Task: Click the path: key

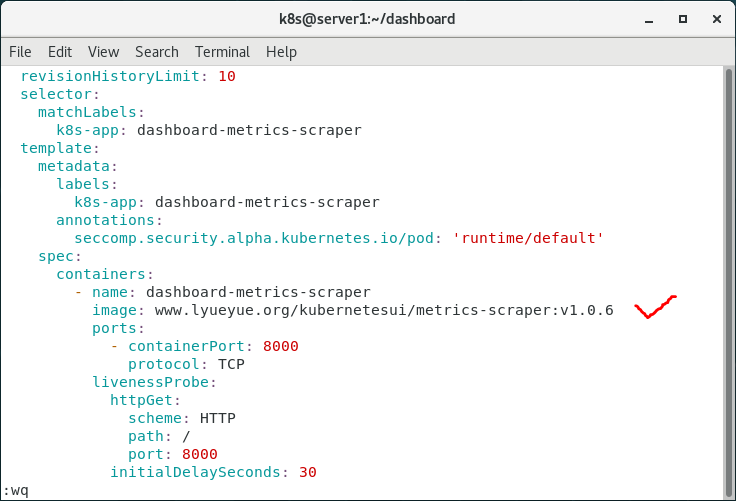Action: [150, 436]
